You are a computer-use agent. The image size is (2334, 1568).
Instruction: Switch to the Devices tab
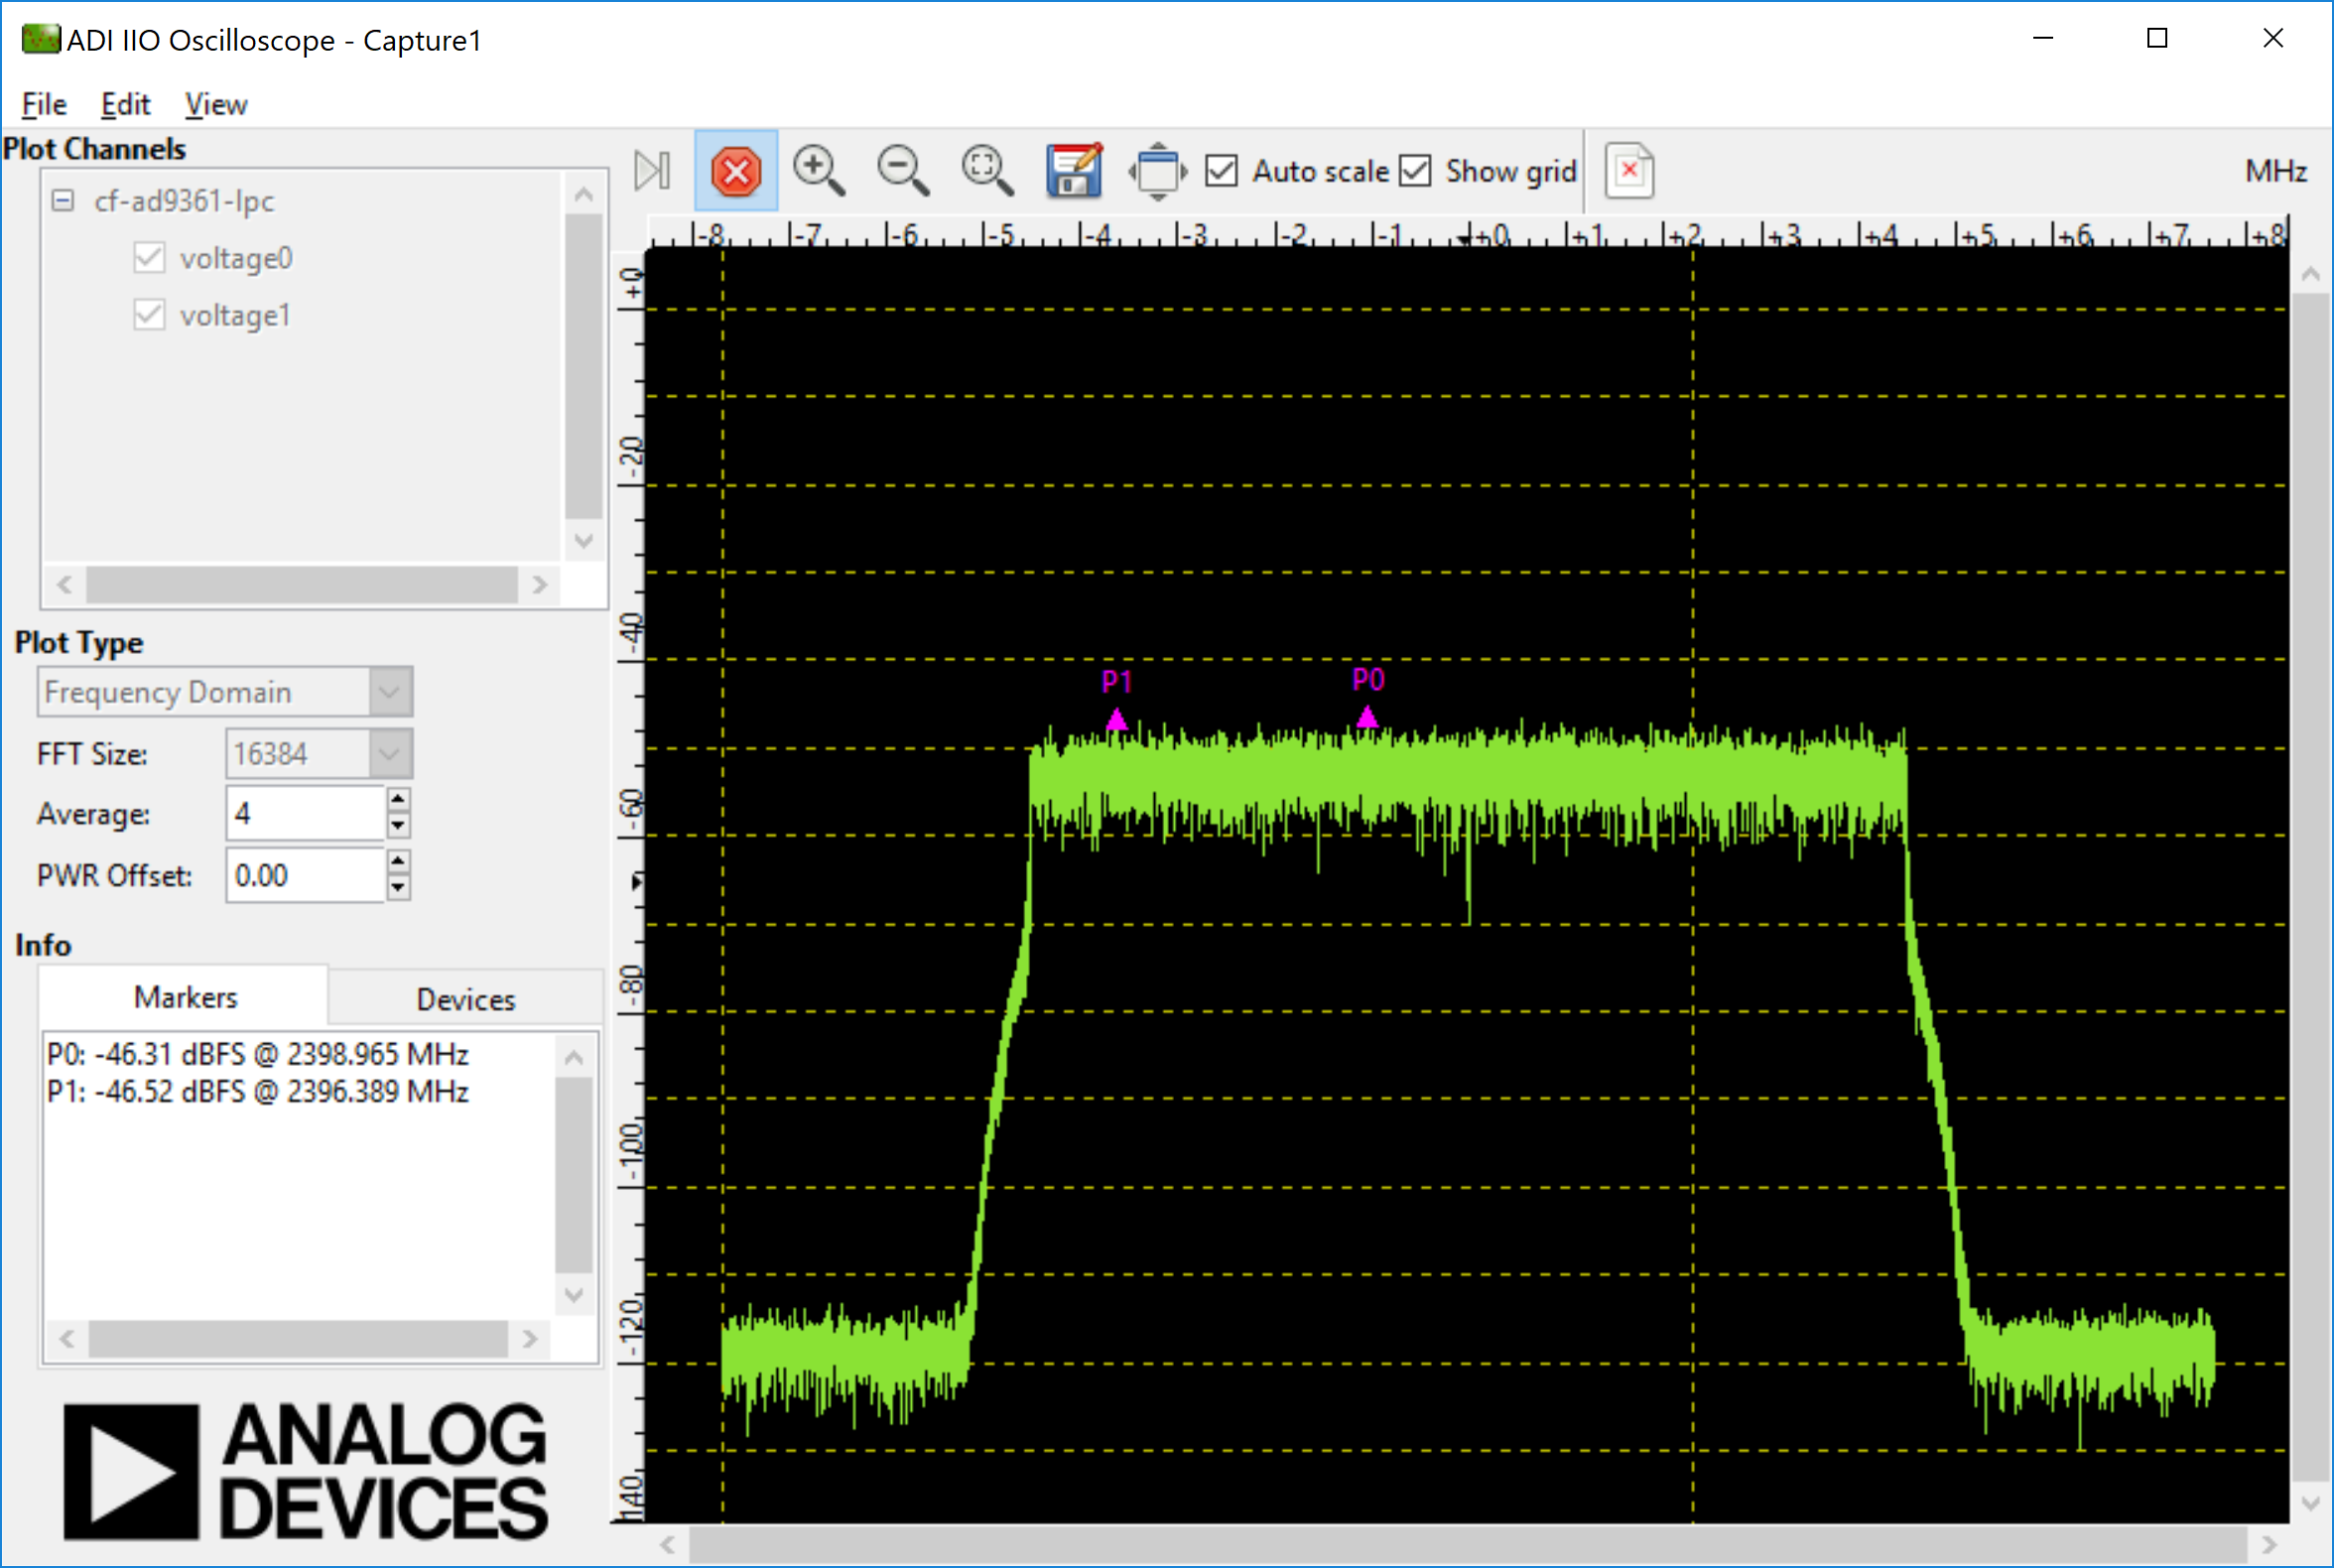pyautogui.click(x=465, y=999)
